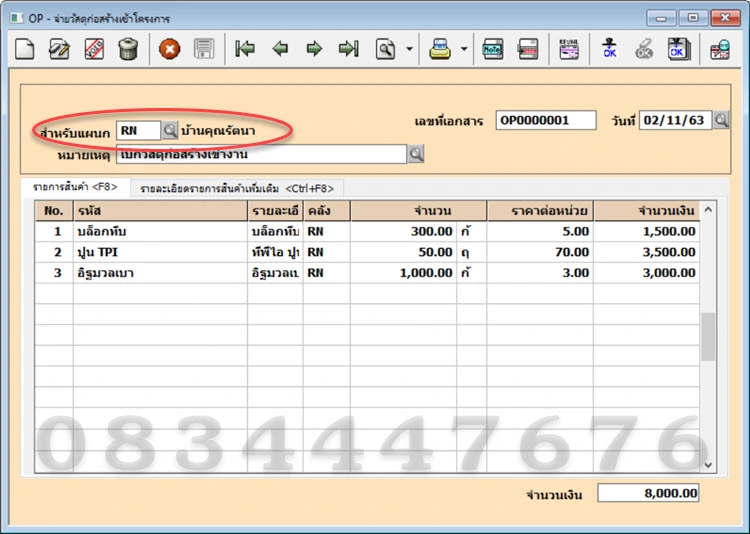Click the VOID document icon
Viewport: 750px width, 534px height.
tap(94, 49)
